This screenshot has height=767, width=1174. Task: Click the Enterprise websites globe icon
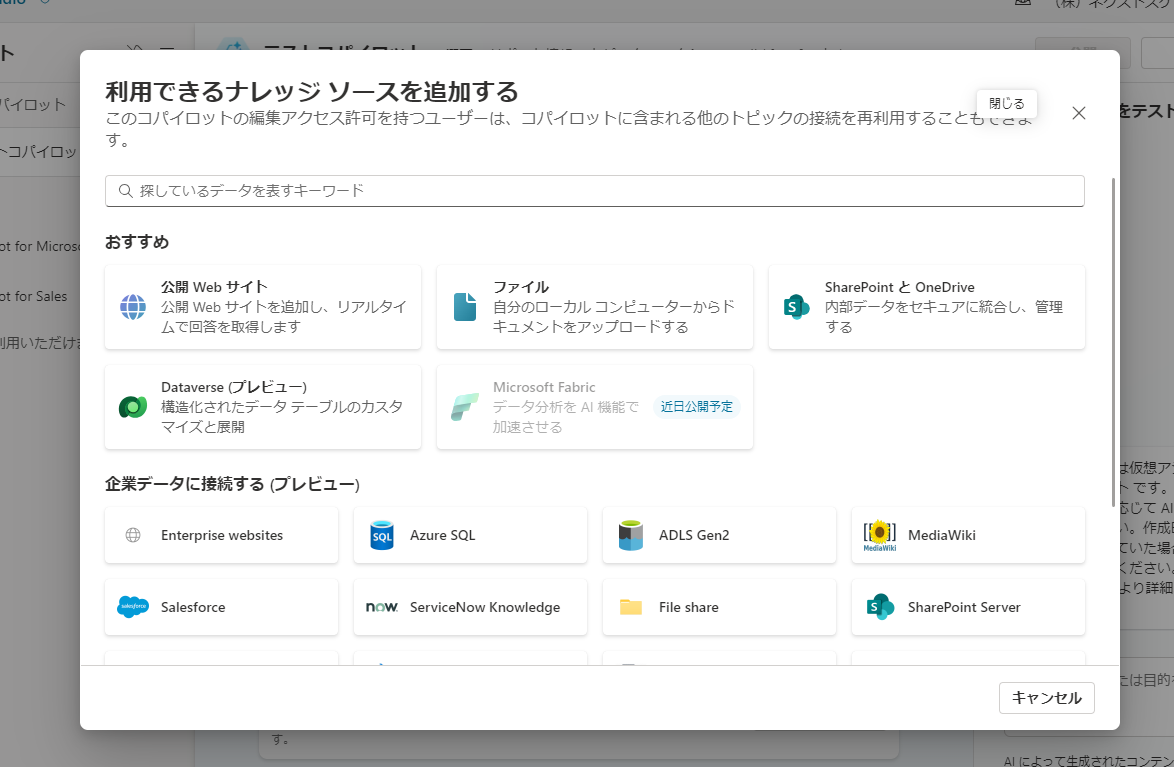[133, 535]
